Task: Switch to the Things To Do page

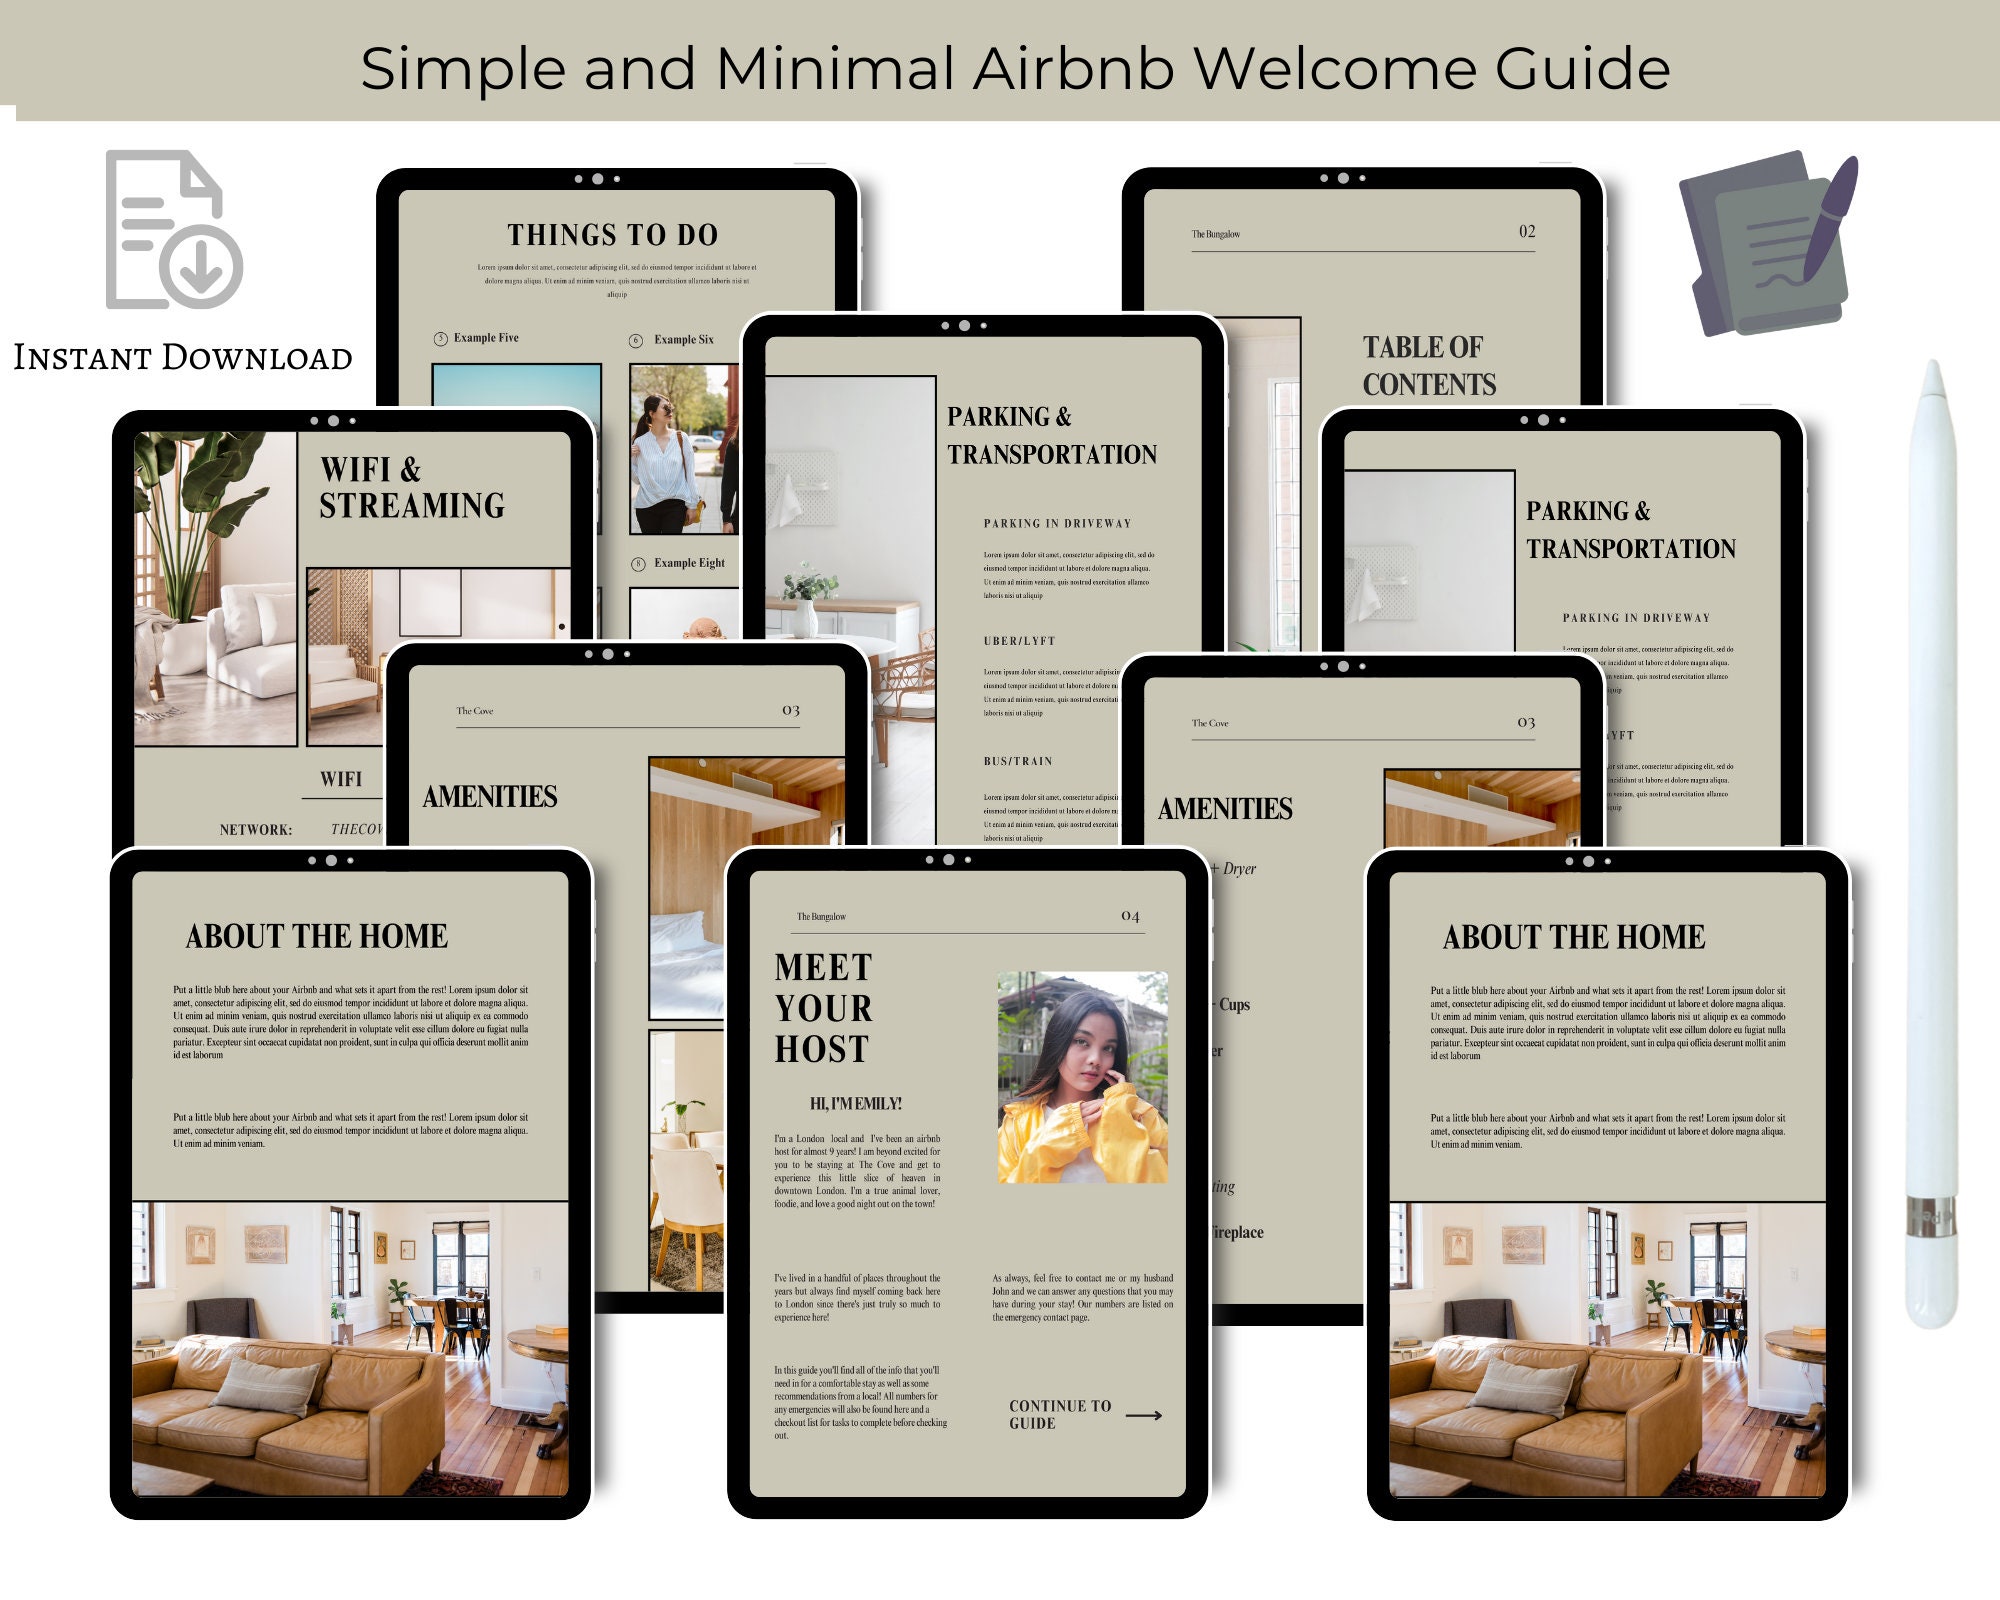Action: coord(613,235)
